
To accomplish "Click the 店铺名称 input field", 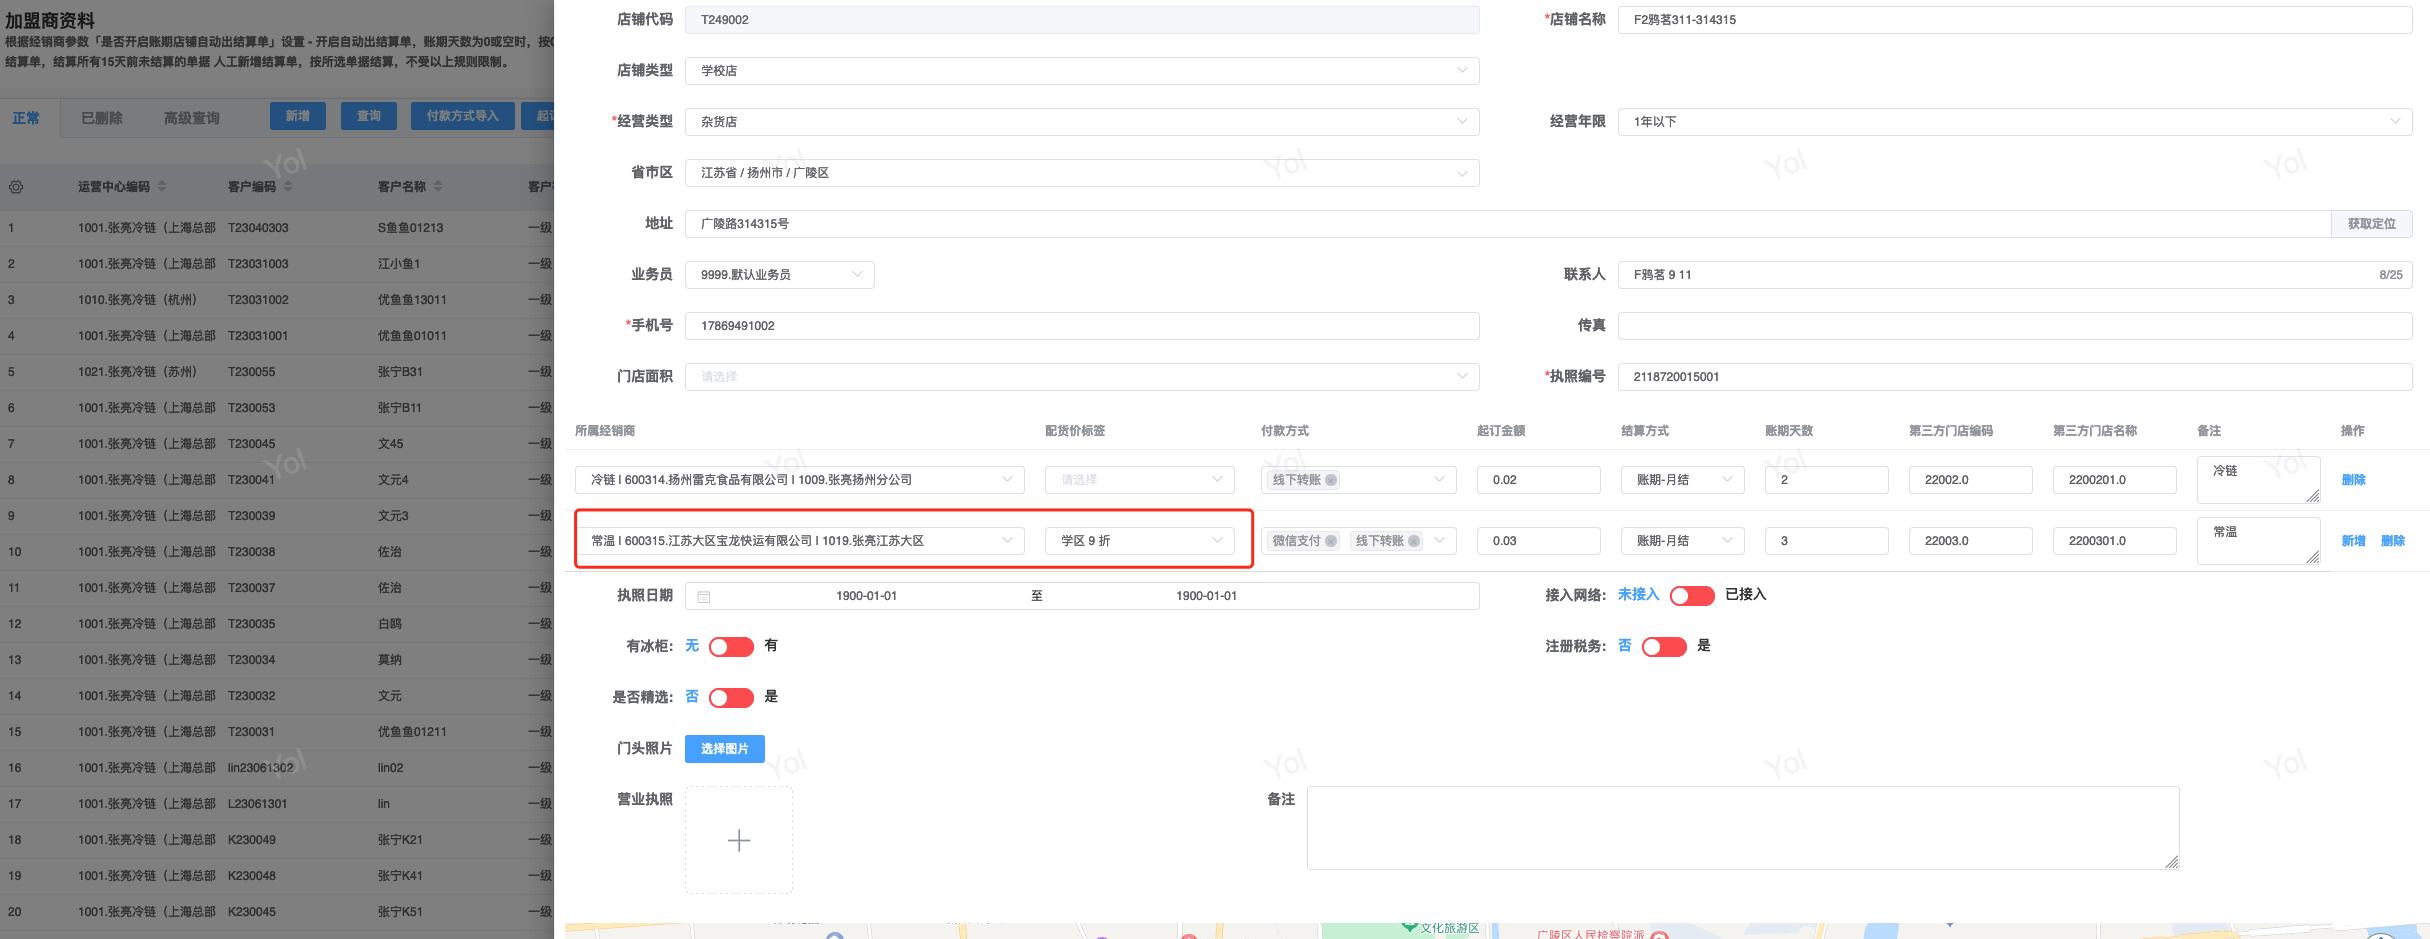I will (2015, 20).
